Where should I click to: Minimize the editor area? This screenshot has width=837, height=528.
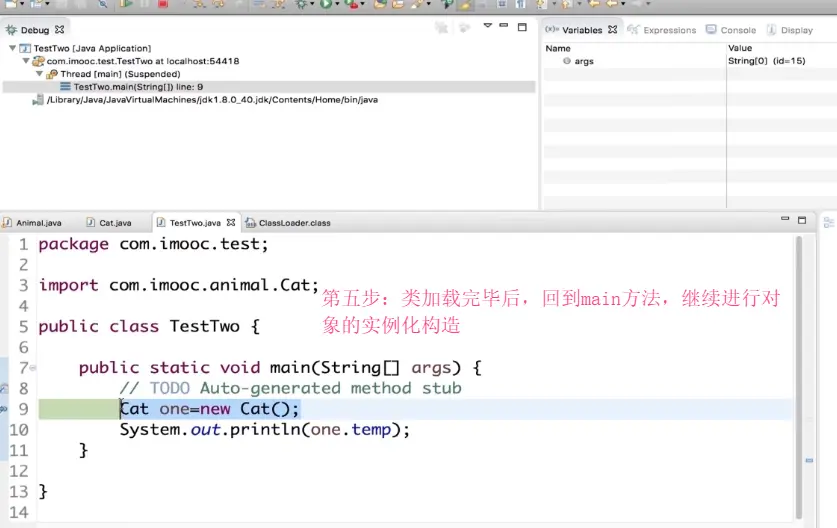[785, 218]
